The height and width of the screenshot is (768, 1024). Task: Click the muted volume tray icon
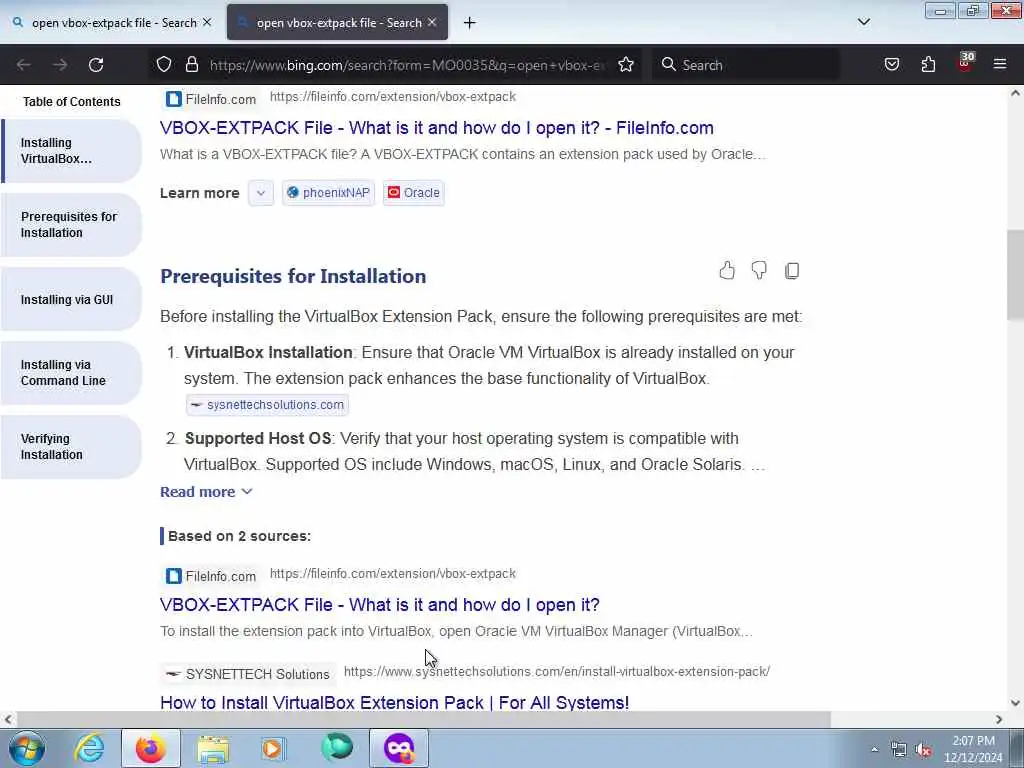click(923, 750)
